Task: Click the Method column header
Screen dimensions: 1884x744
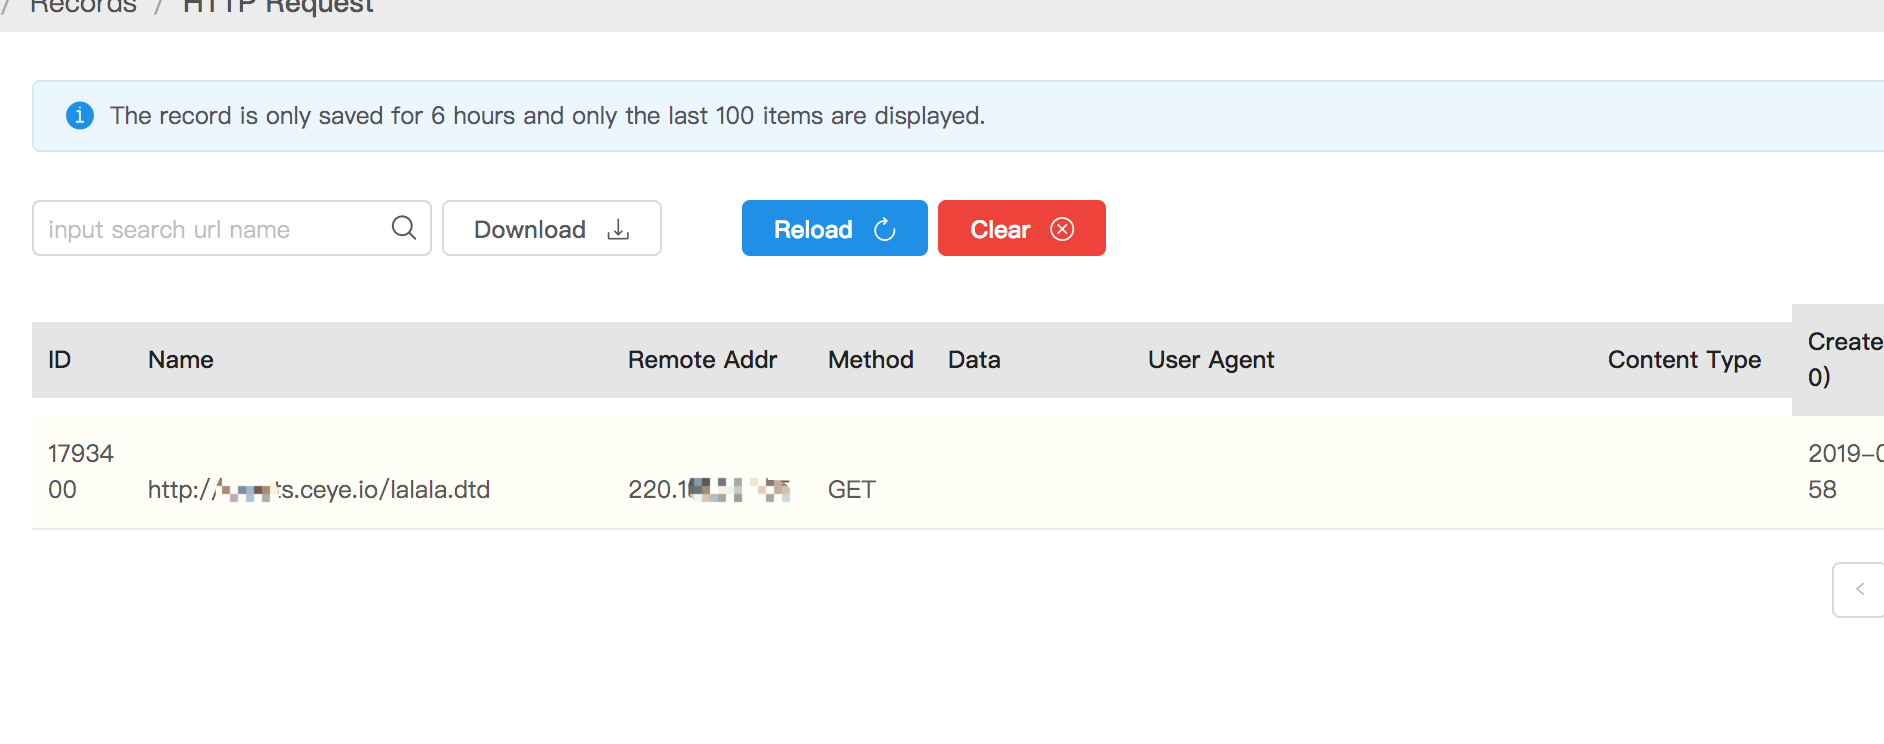Action: pos(870,360)
